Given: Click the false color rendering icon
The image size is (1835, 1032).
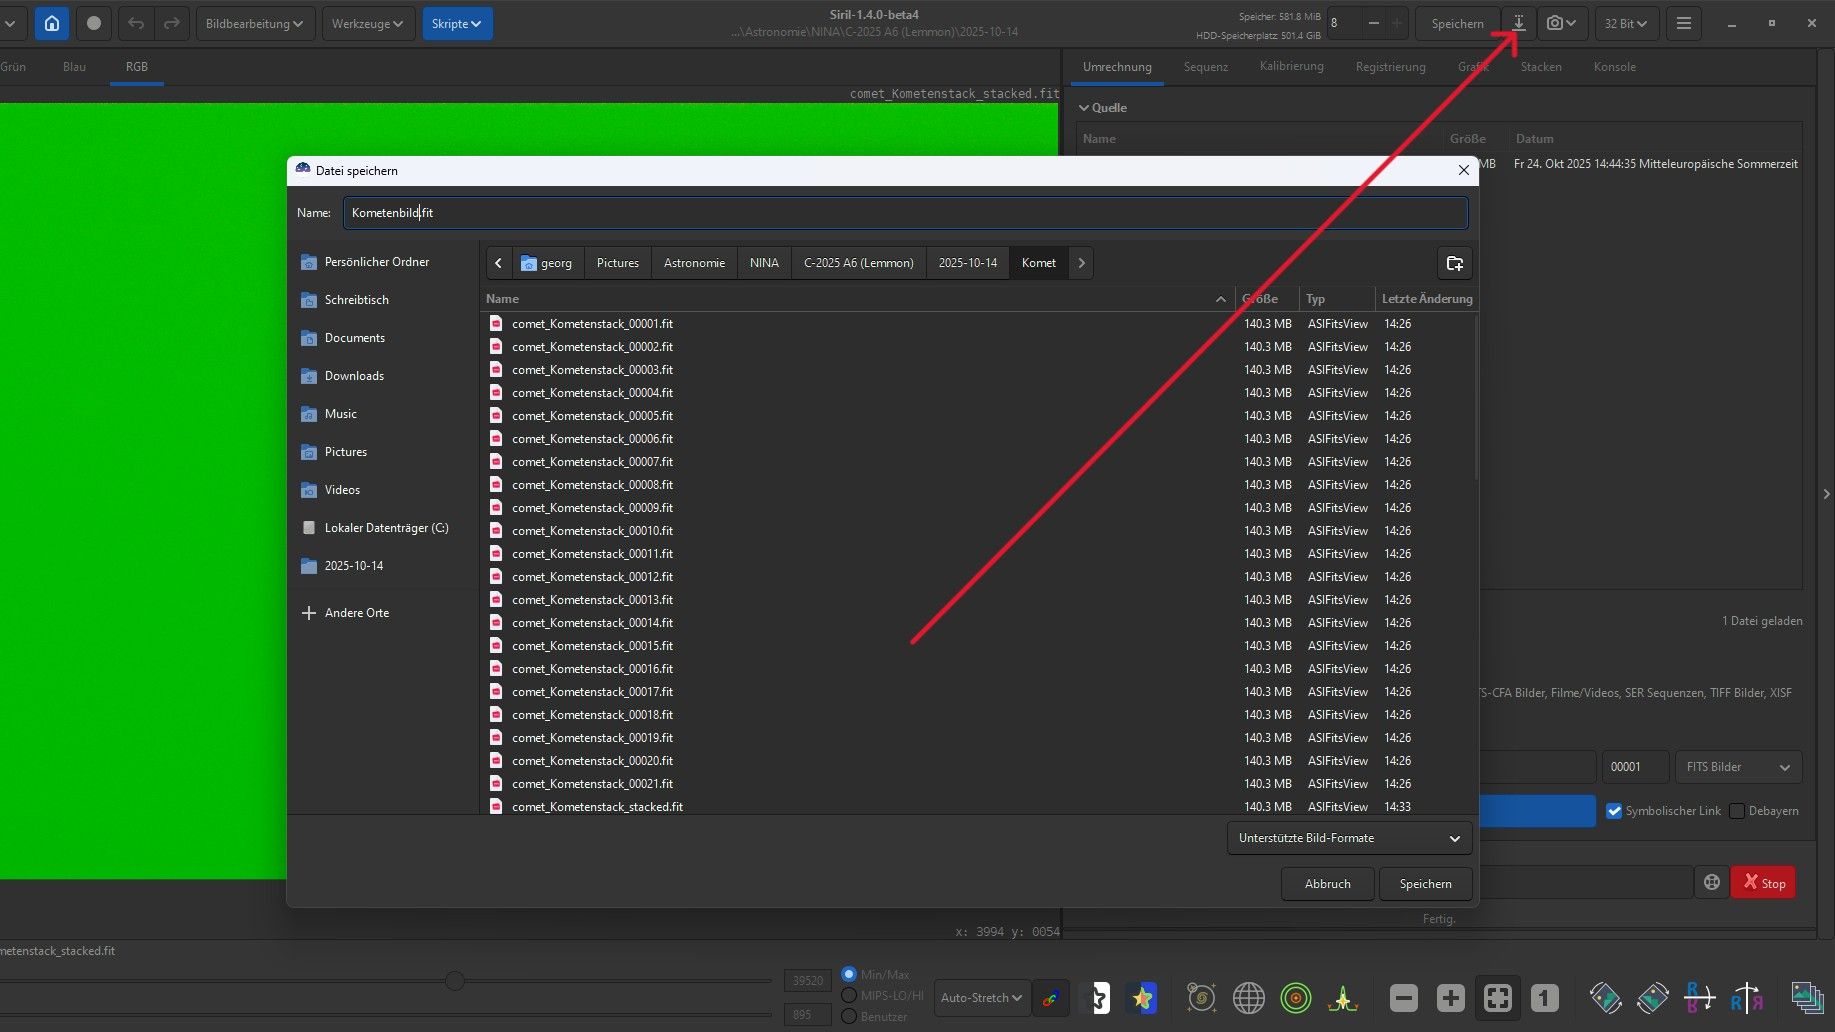Looking at the screenshot, I should click(1142, 997).
